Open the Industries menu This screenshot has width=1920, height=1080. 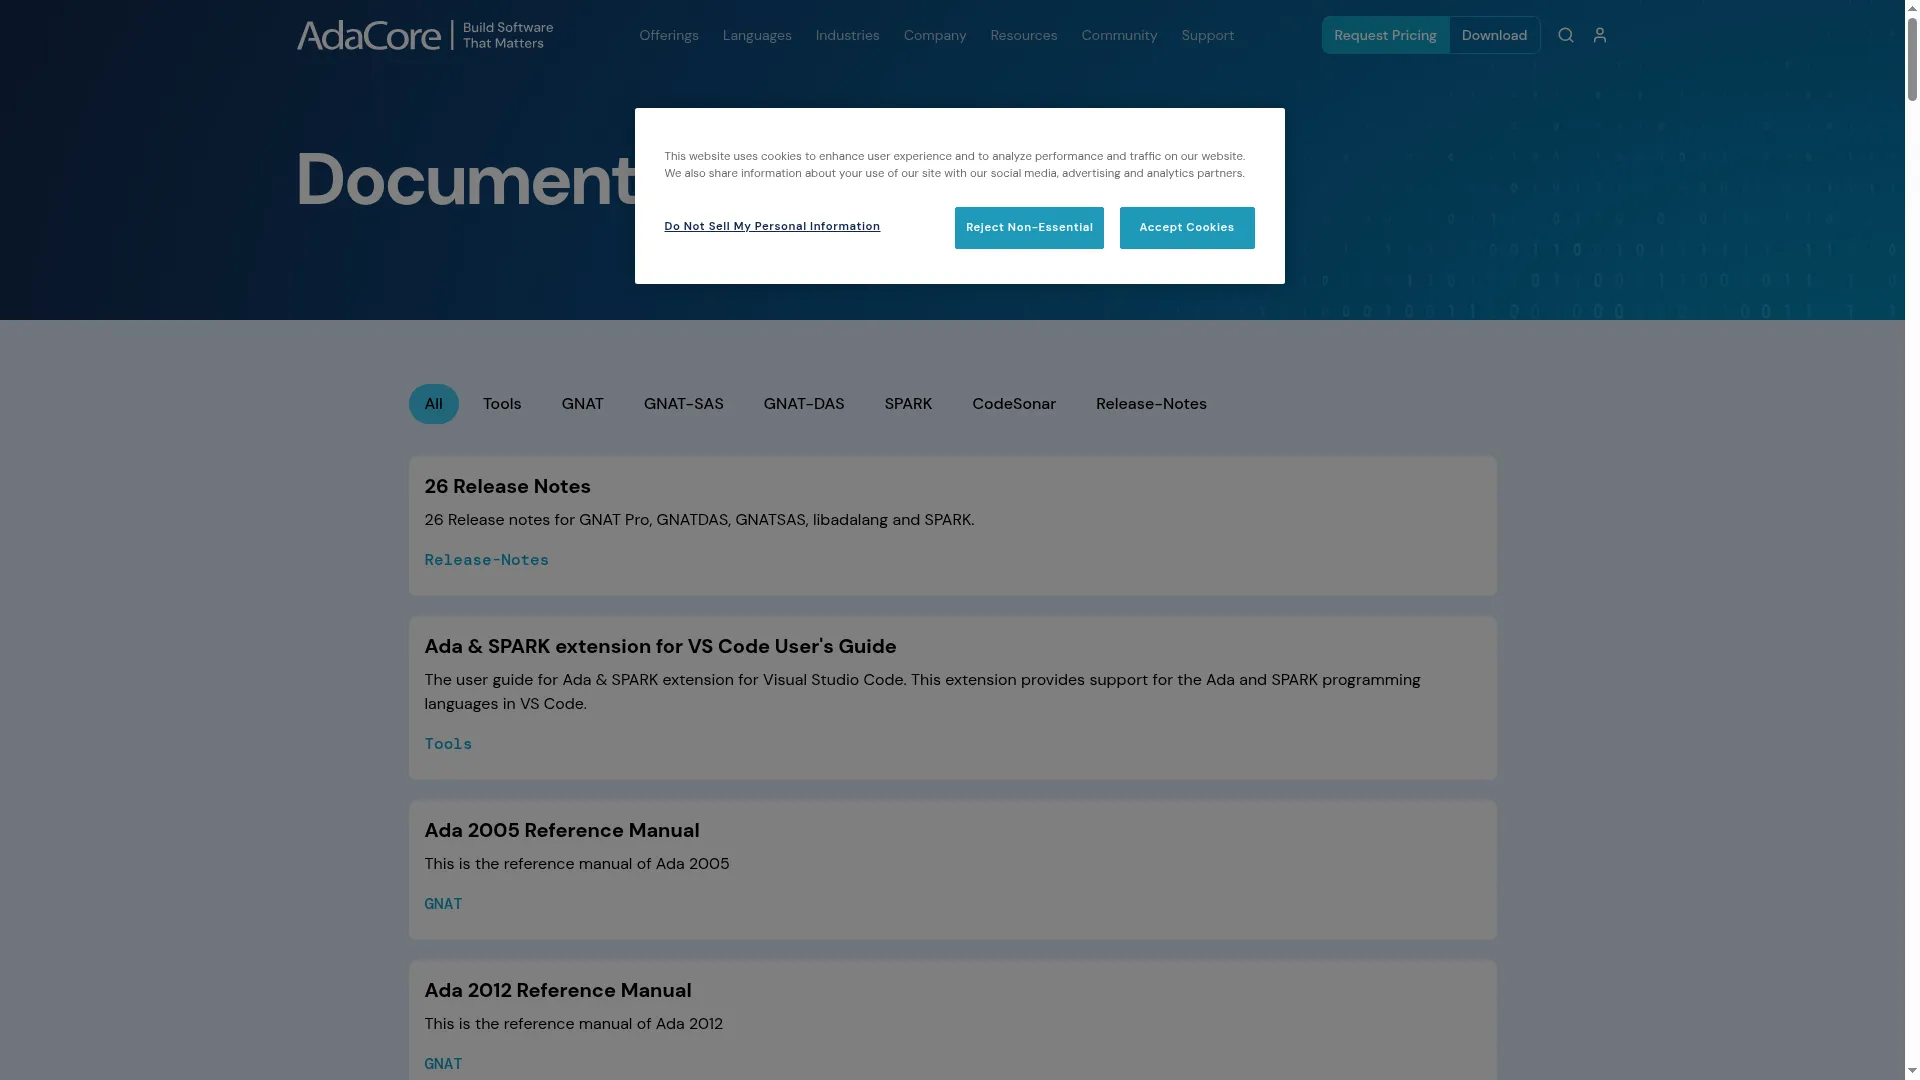click(x=848, y=35)
